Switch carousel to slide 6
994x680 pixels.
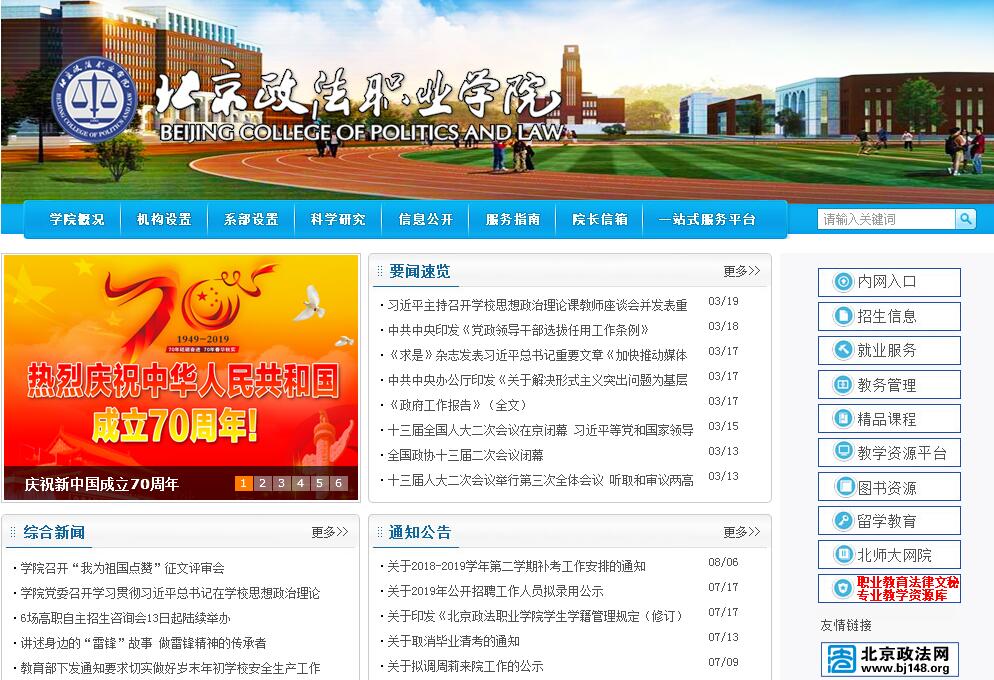pos(339,484)
